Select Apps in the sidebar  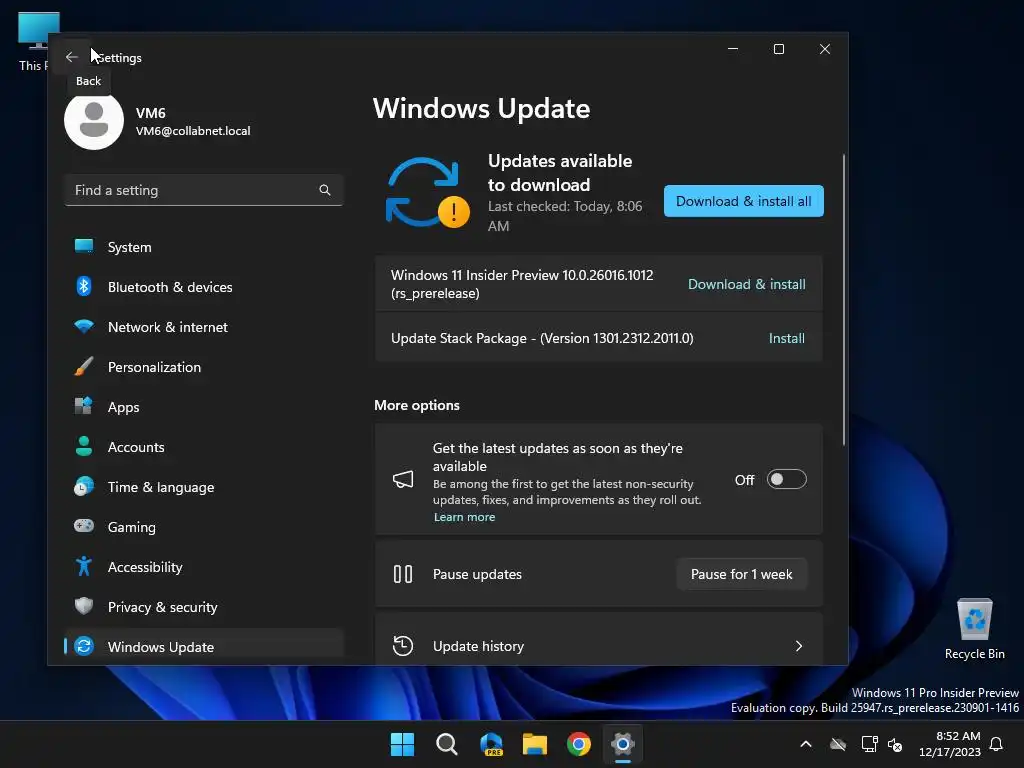[204, 407]
